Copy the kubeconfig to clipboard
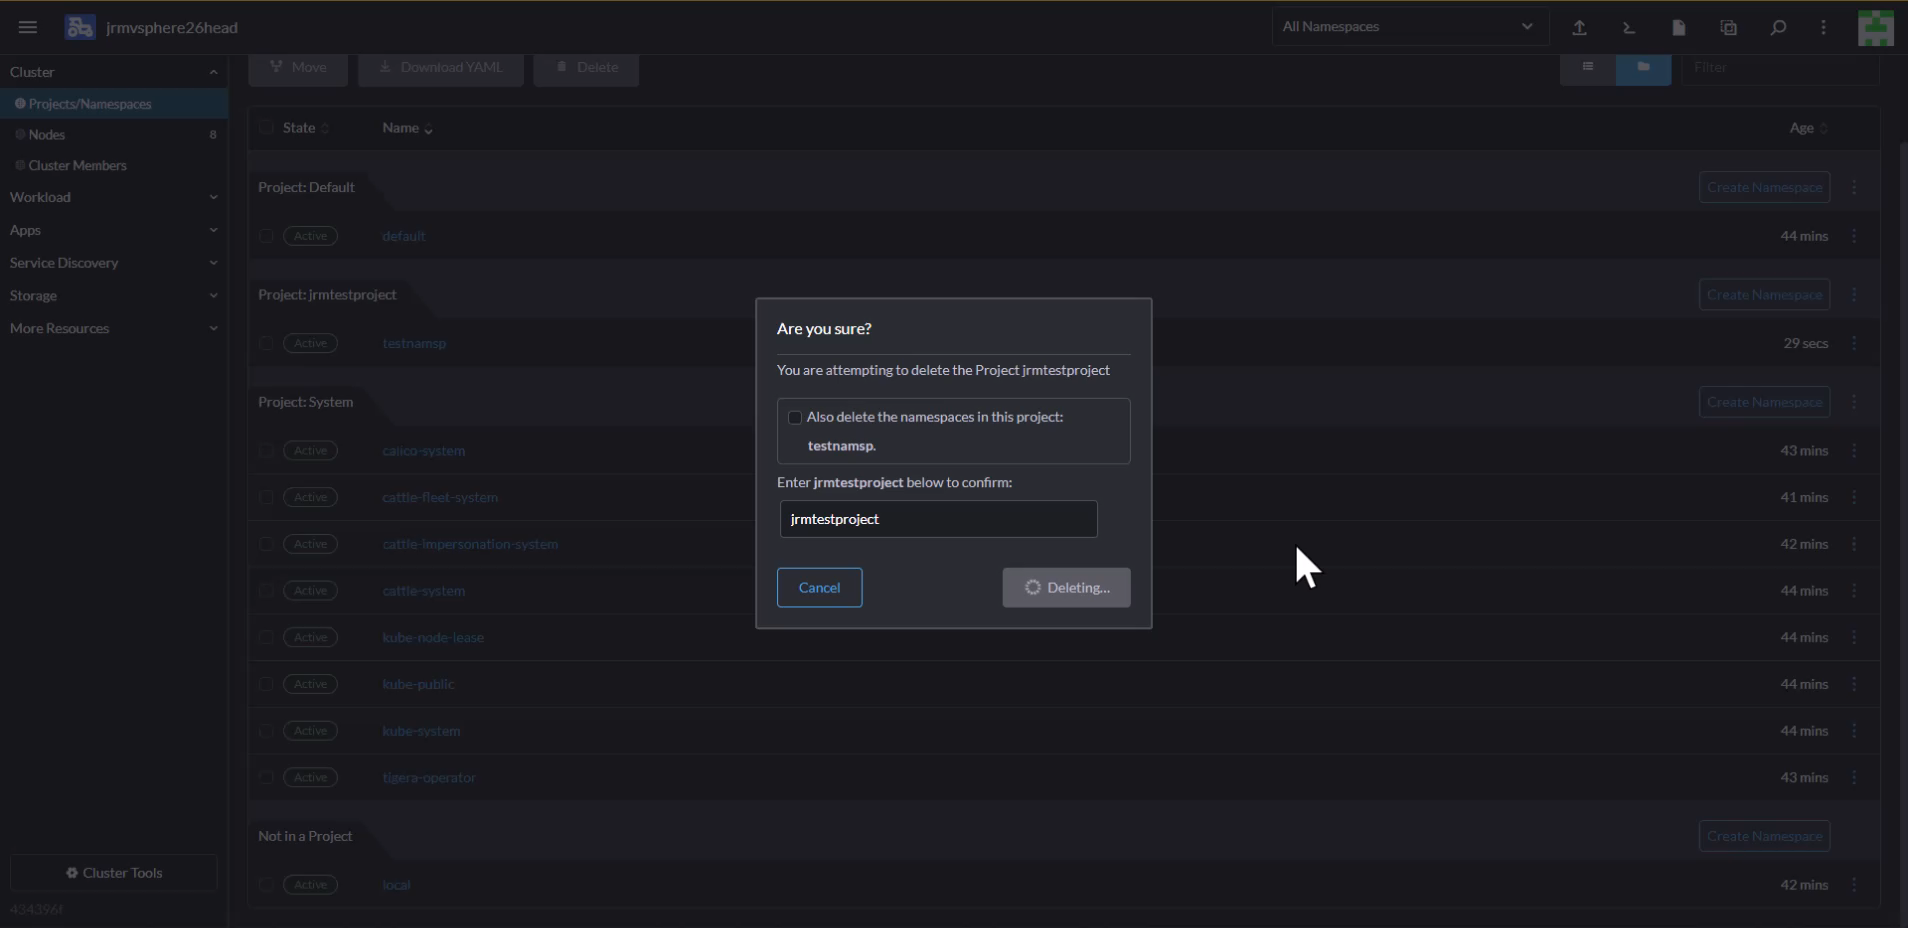 1728,27
